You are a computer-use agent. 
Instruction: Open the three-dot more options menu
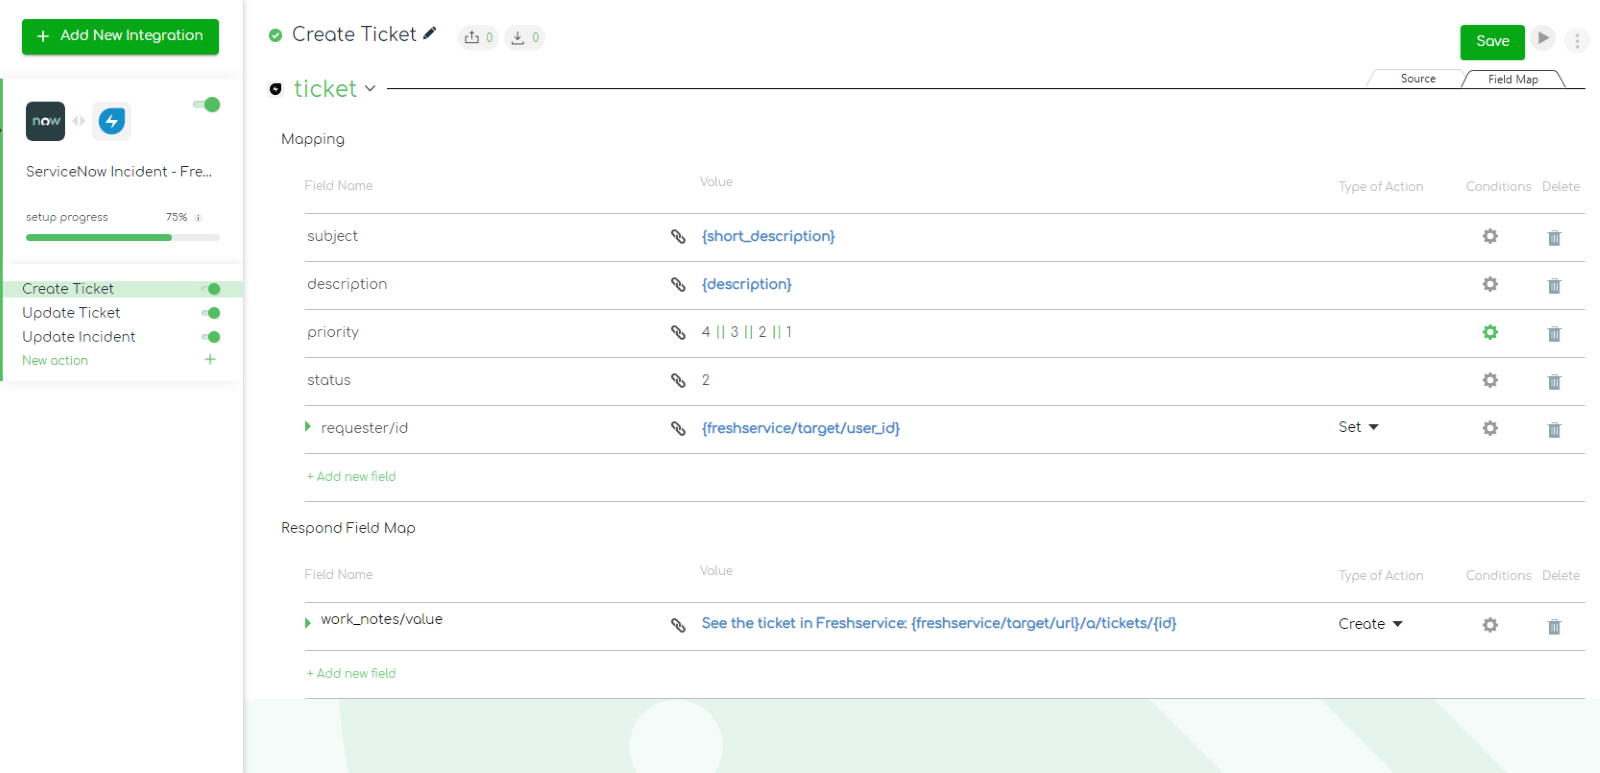click(1577, 41)
